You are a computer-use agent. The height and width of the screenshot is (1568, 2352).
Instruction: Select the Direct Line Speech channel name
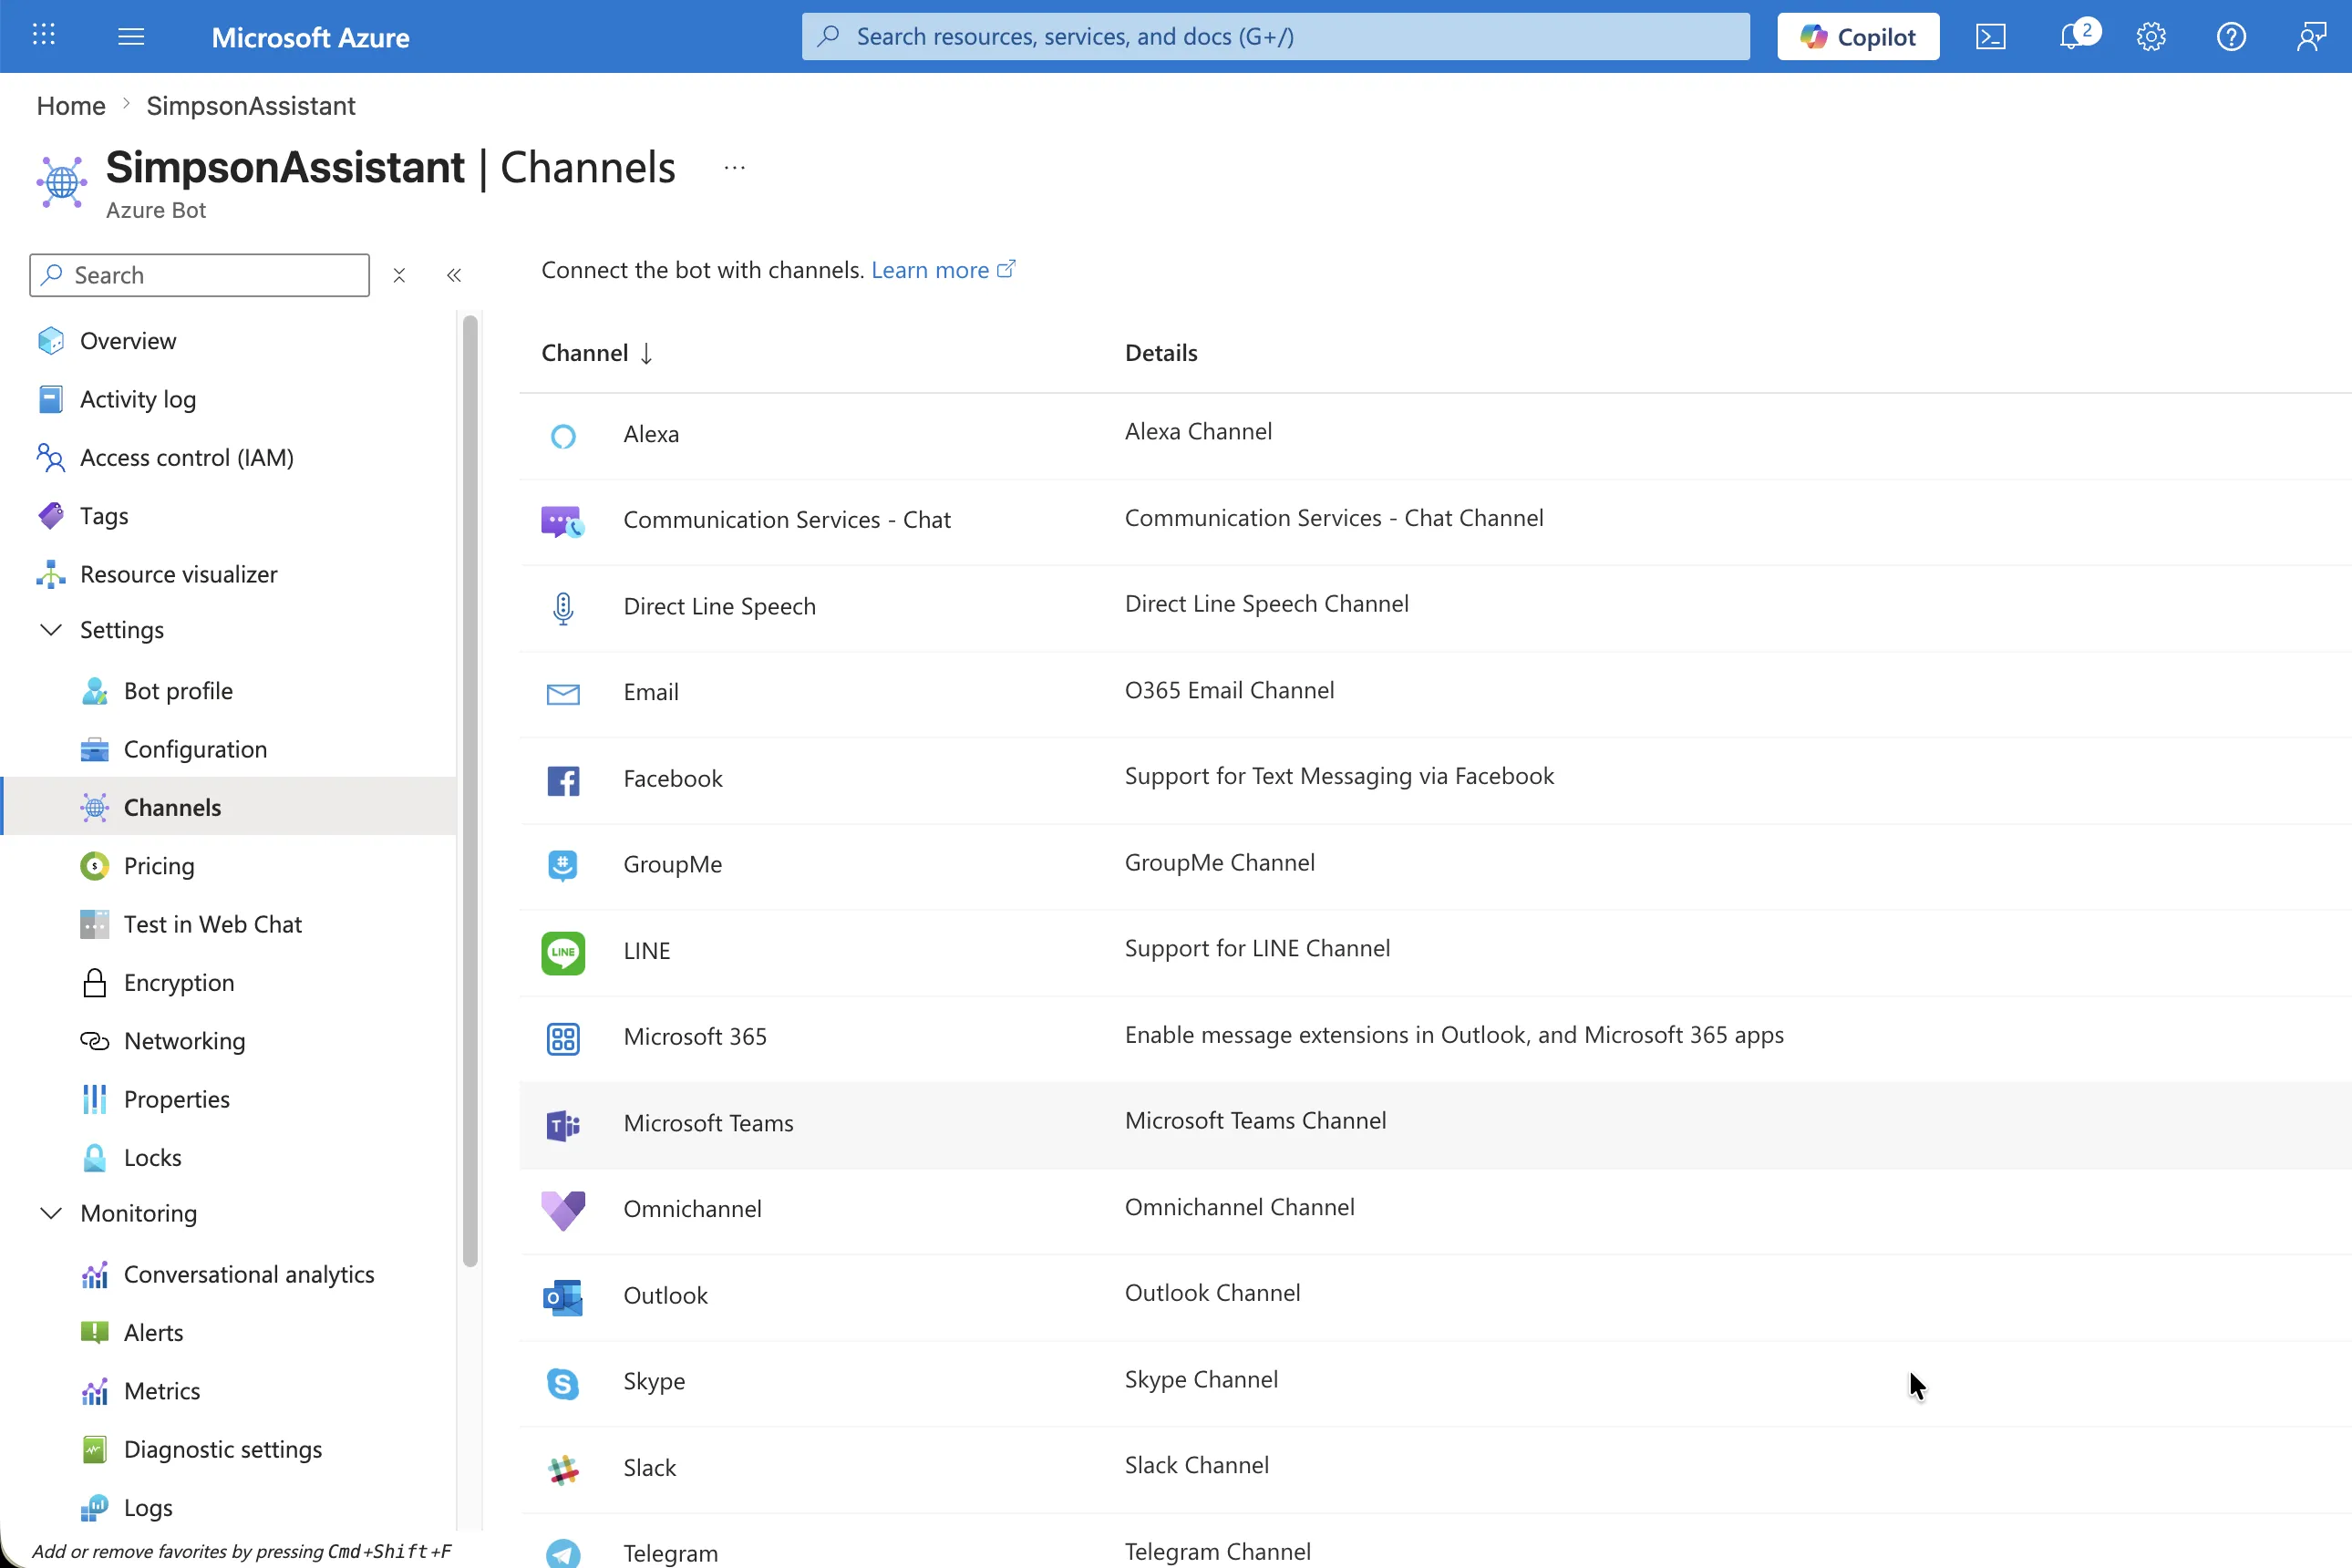719,606
